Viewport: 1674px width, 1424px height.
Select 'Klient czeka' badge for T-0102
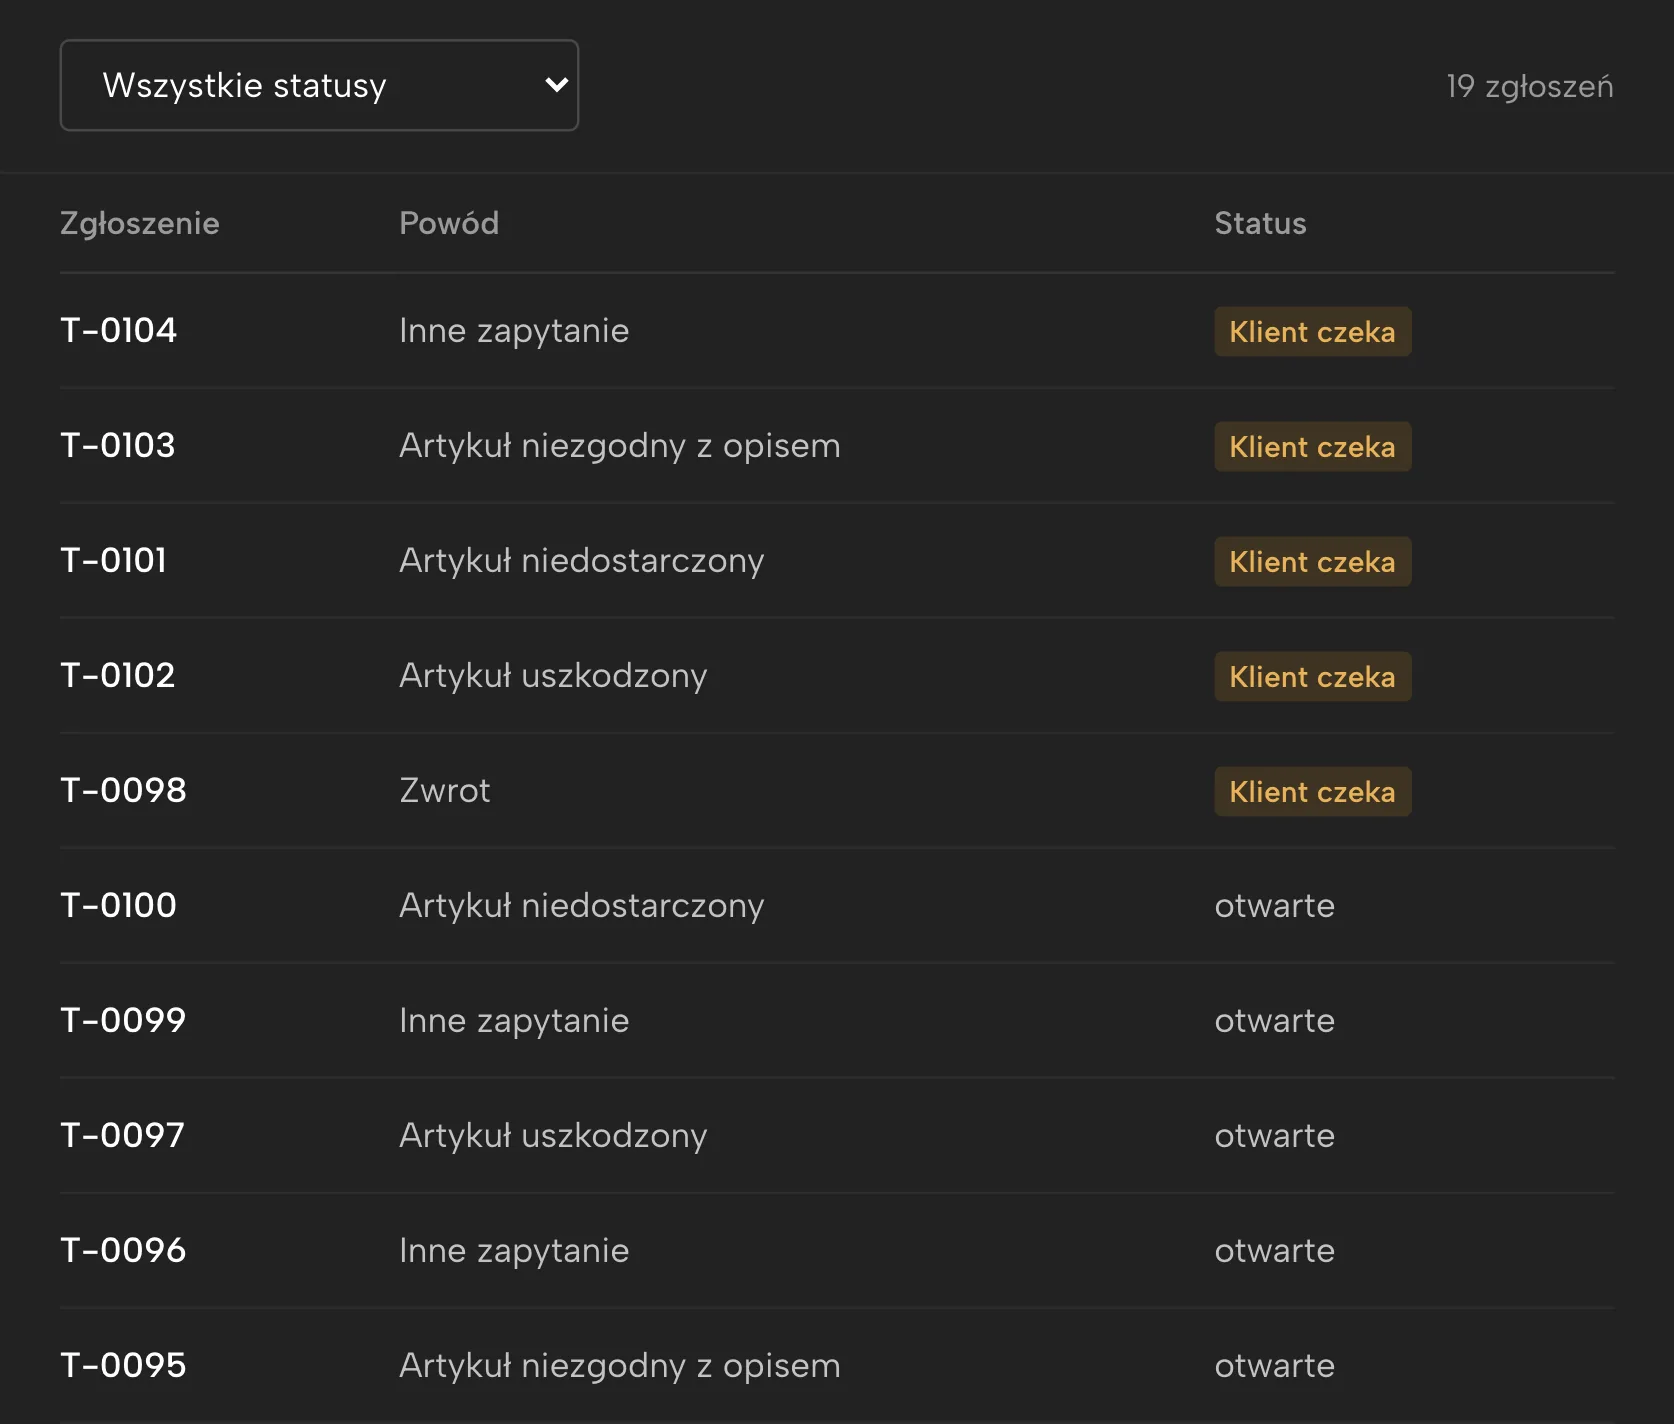point(1312,676)
